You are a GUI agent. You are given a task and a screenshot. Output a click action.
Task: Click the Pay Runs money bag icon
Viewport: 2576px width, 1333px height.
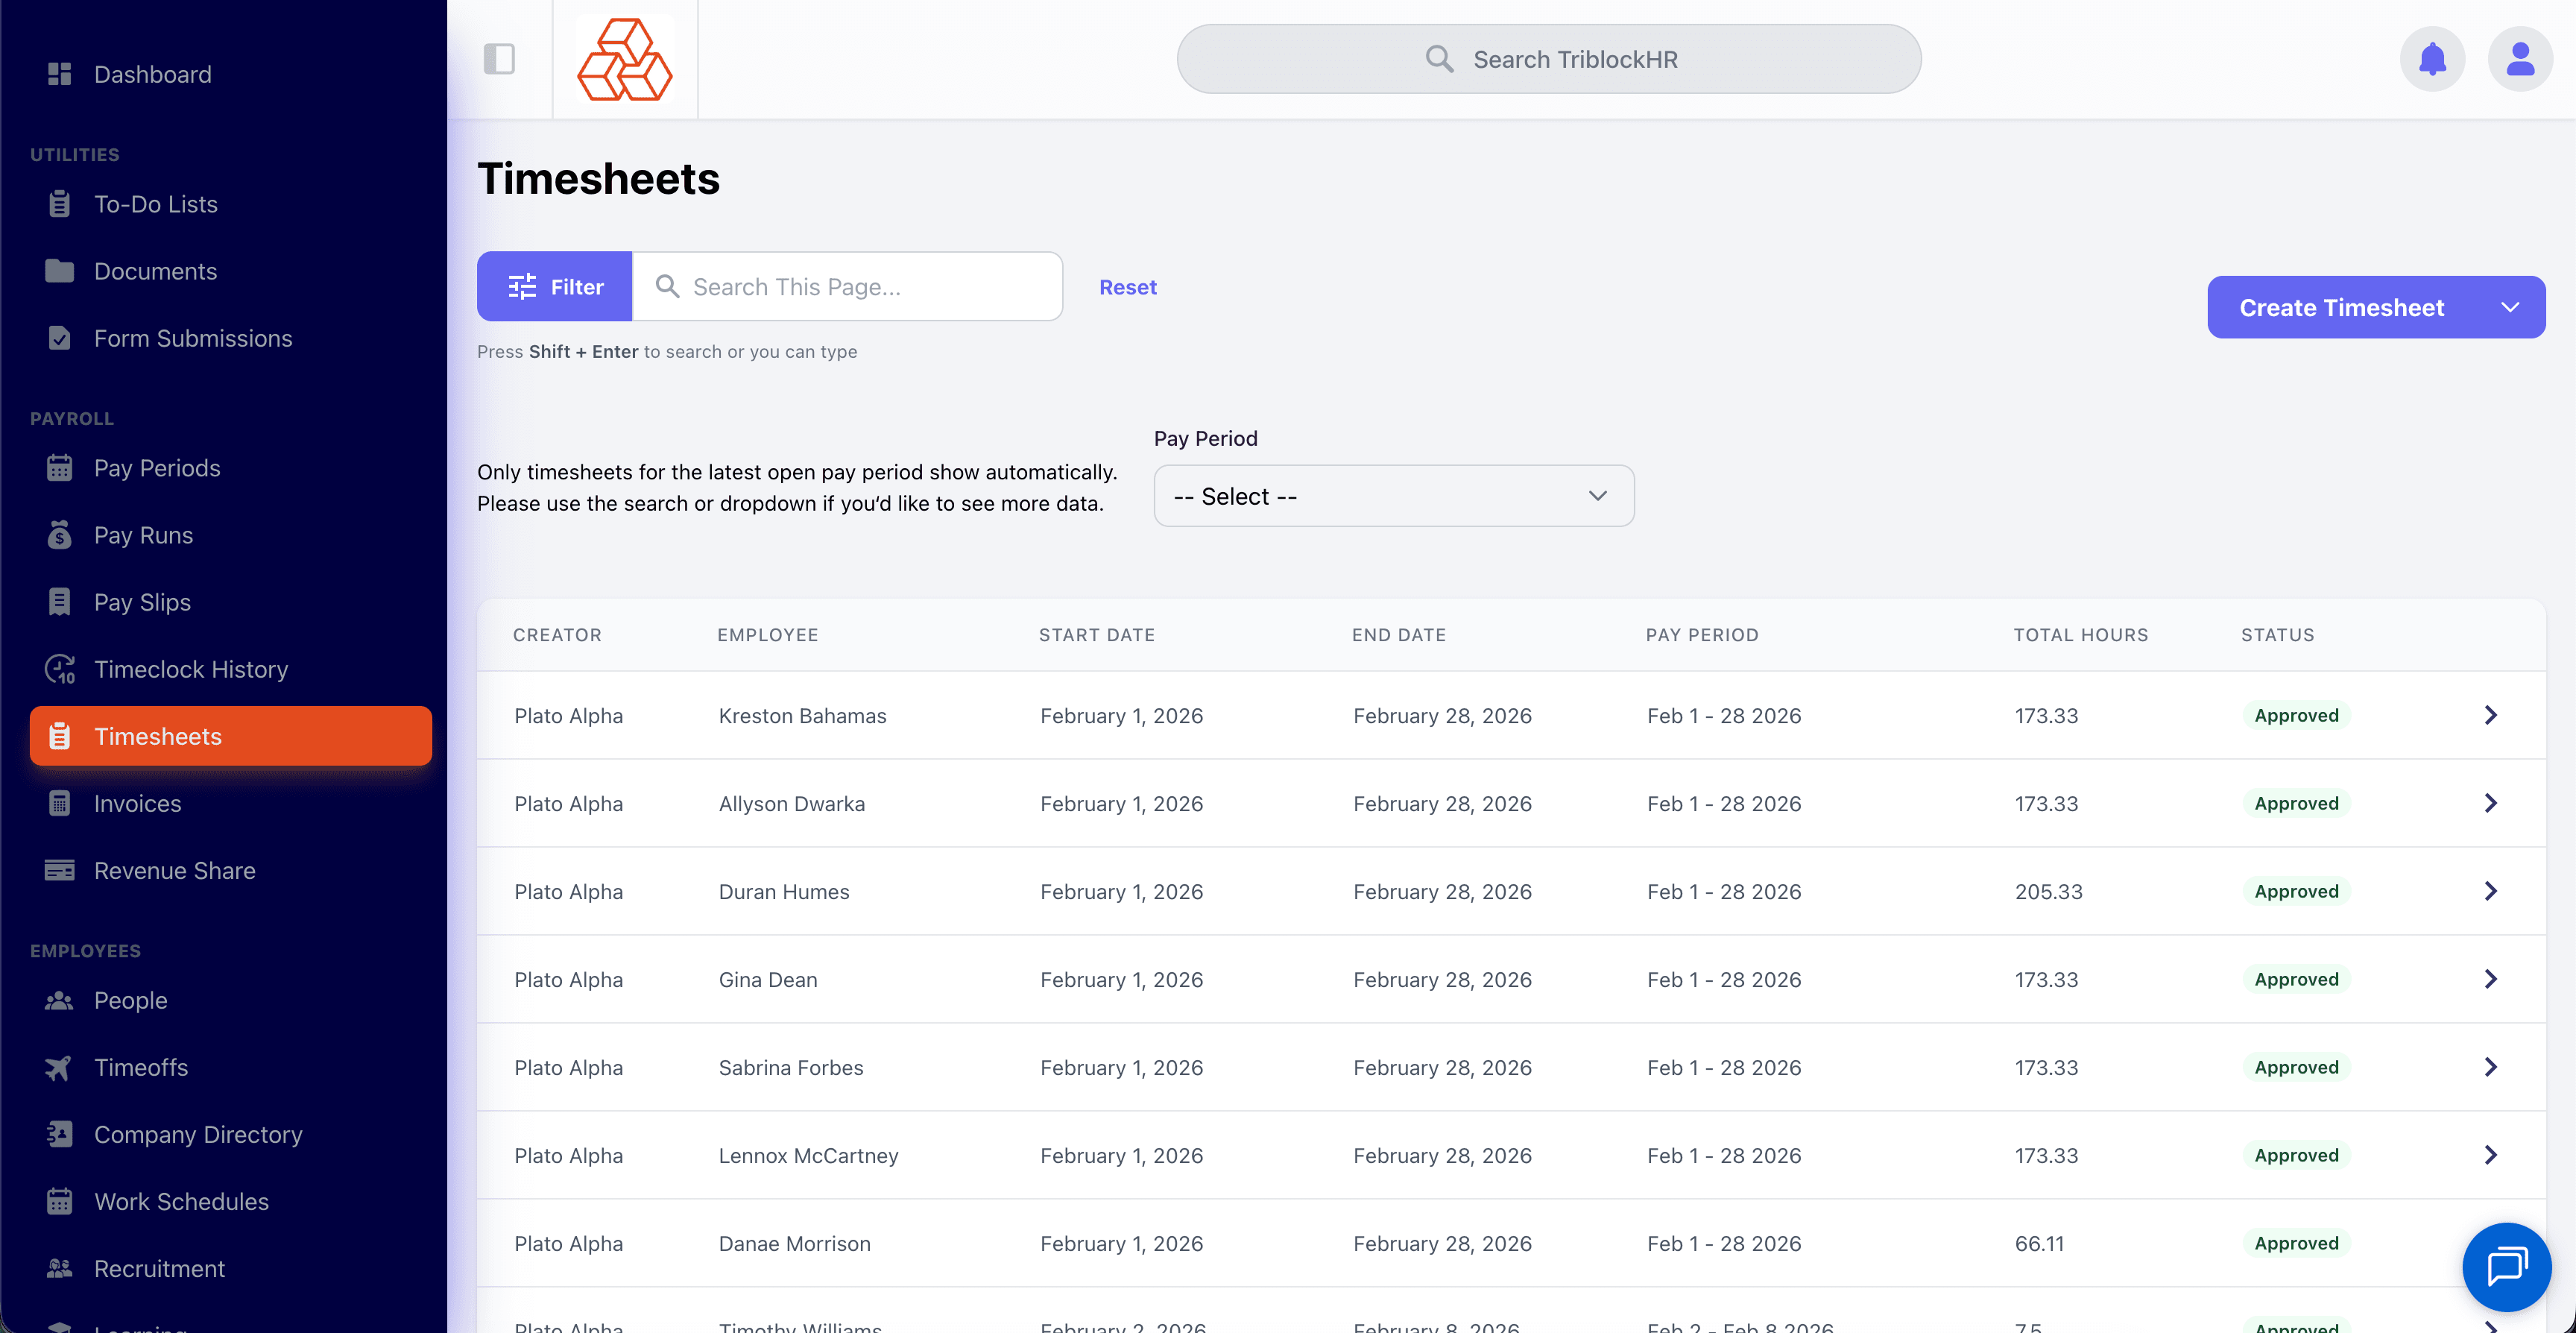(x=60, y=535)
